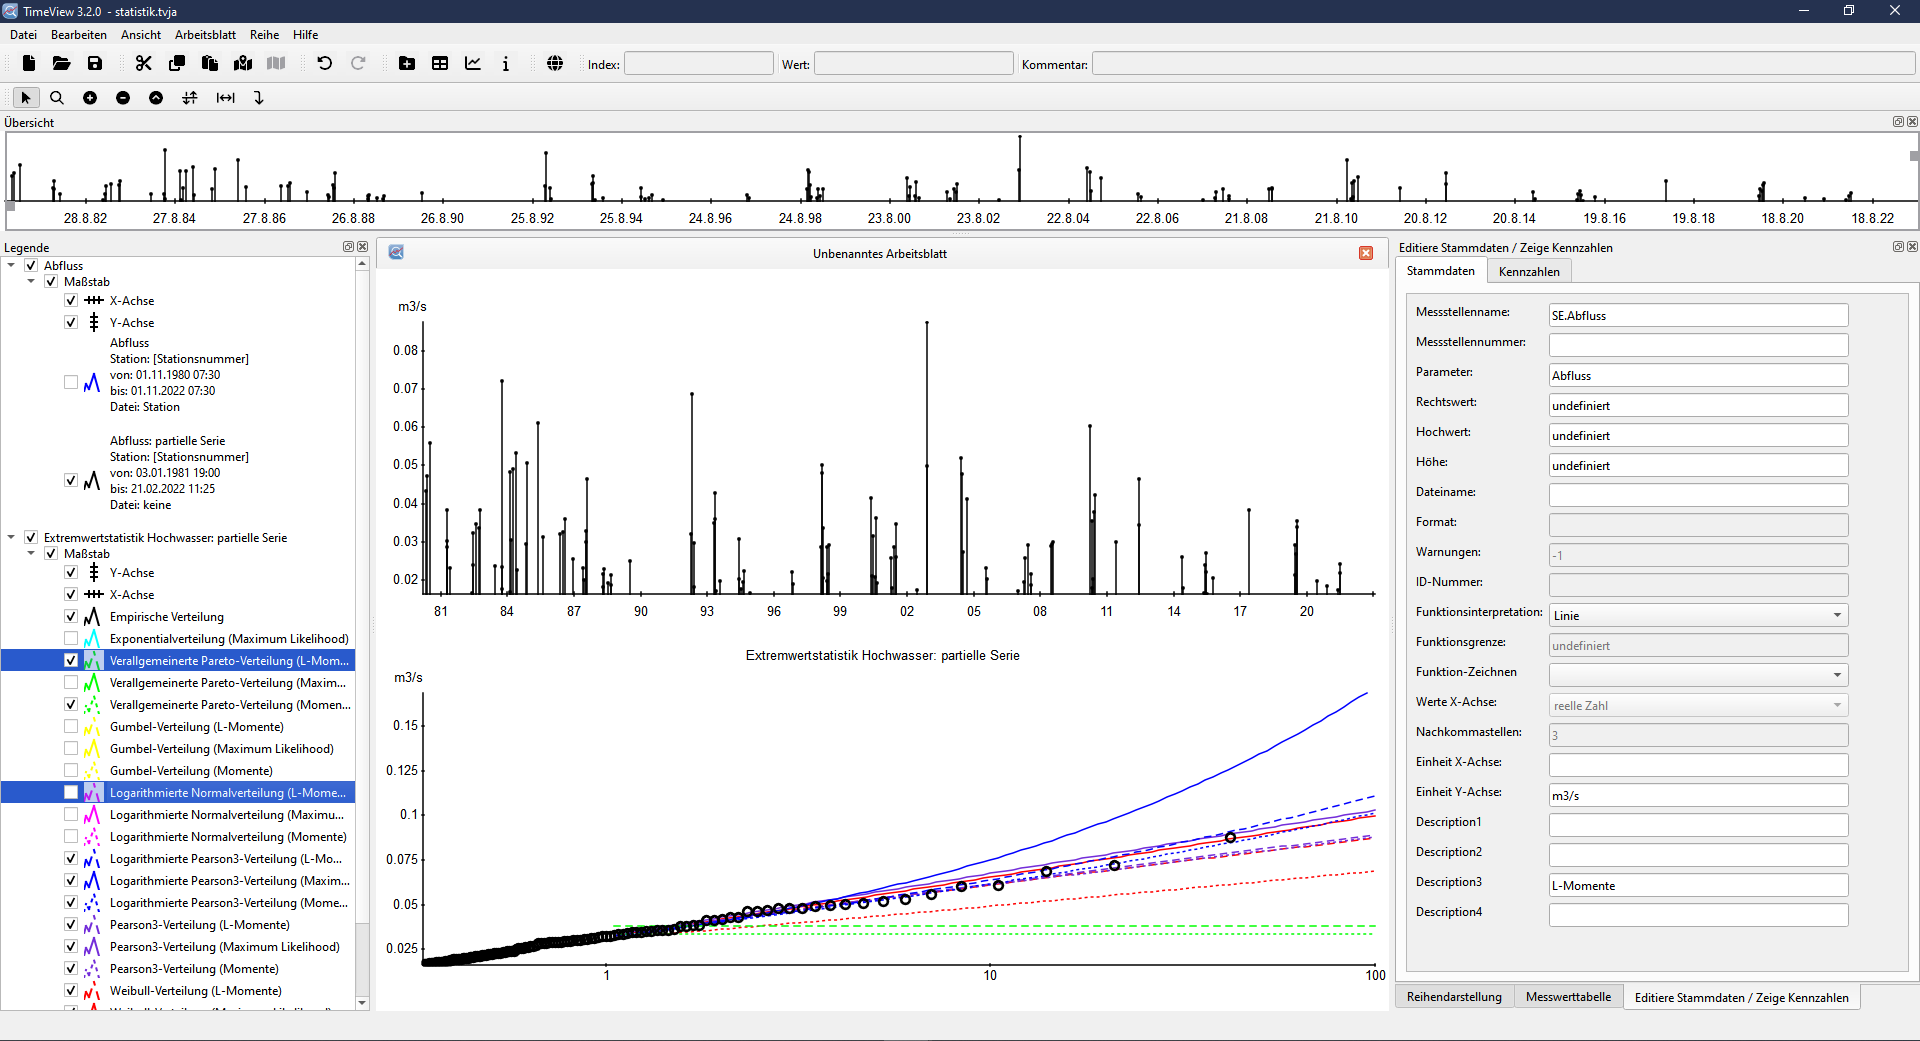This screenshot has height=1041, width=1920.
Task: Click the scissors cut icon
Action: 144,64
